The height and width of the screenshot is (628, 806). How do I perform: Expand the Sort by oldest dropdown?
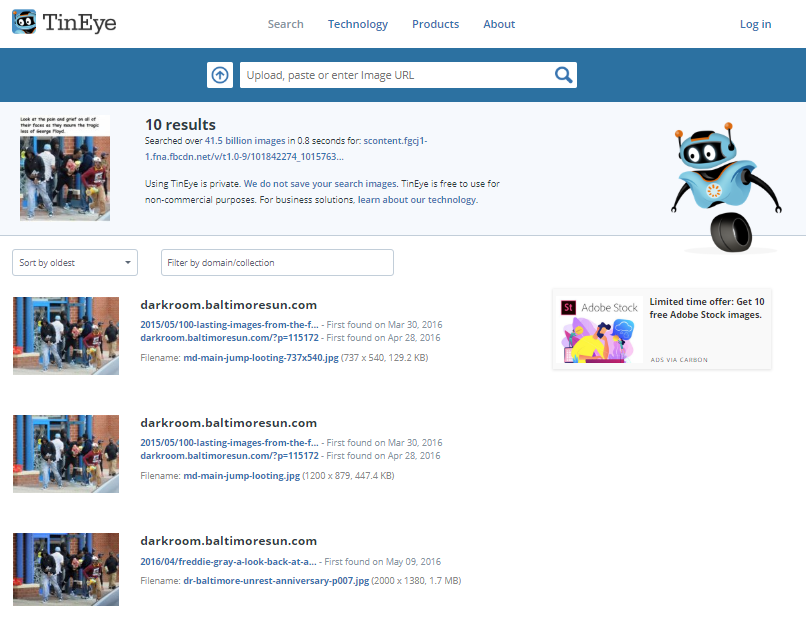click(75, 263)
